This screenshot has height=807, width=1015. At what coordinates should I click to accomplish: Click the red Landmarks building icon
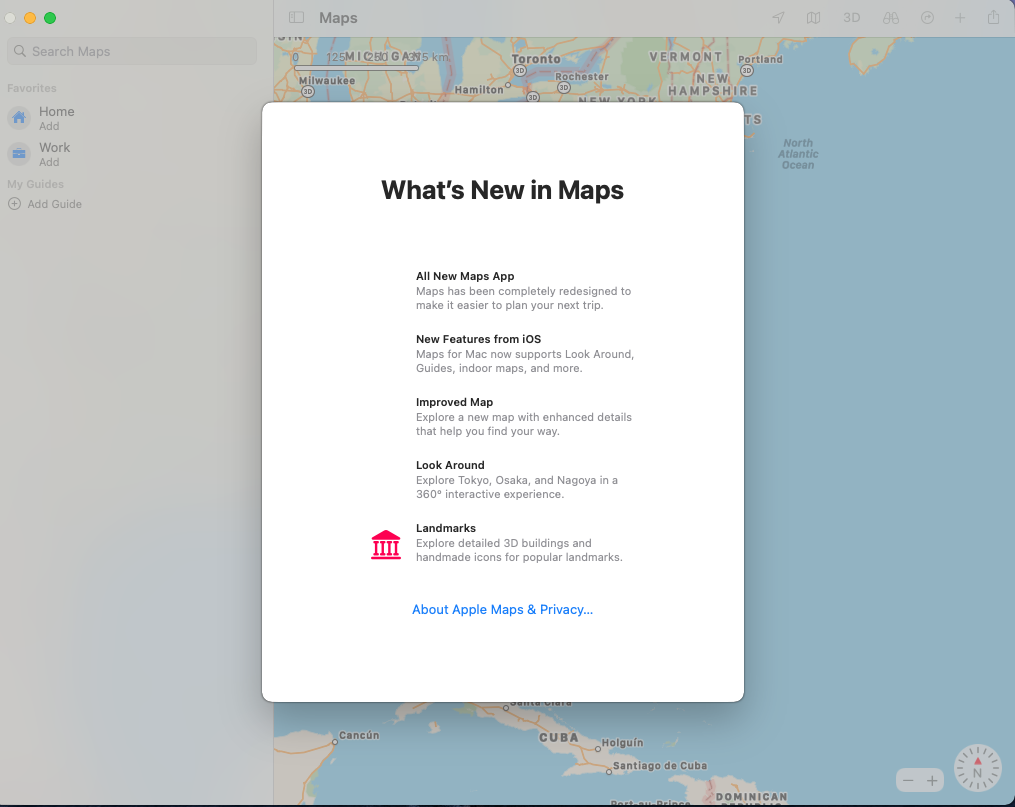[x=386, y=544]
